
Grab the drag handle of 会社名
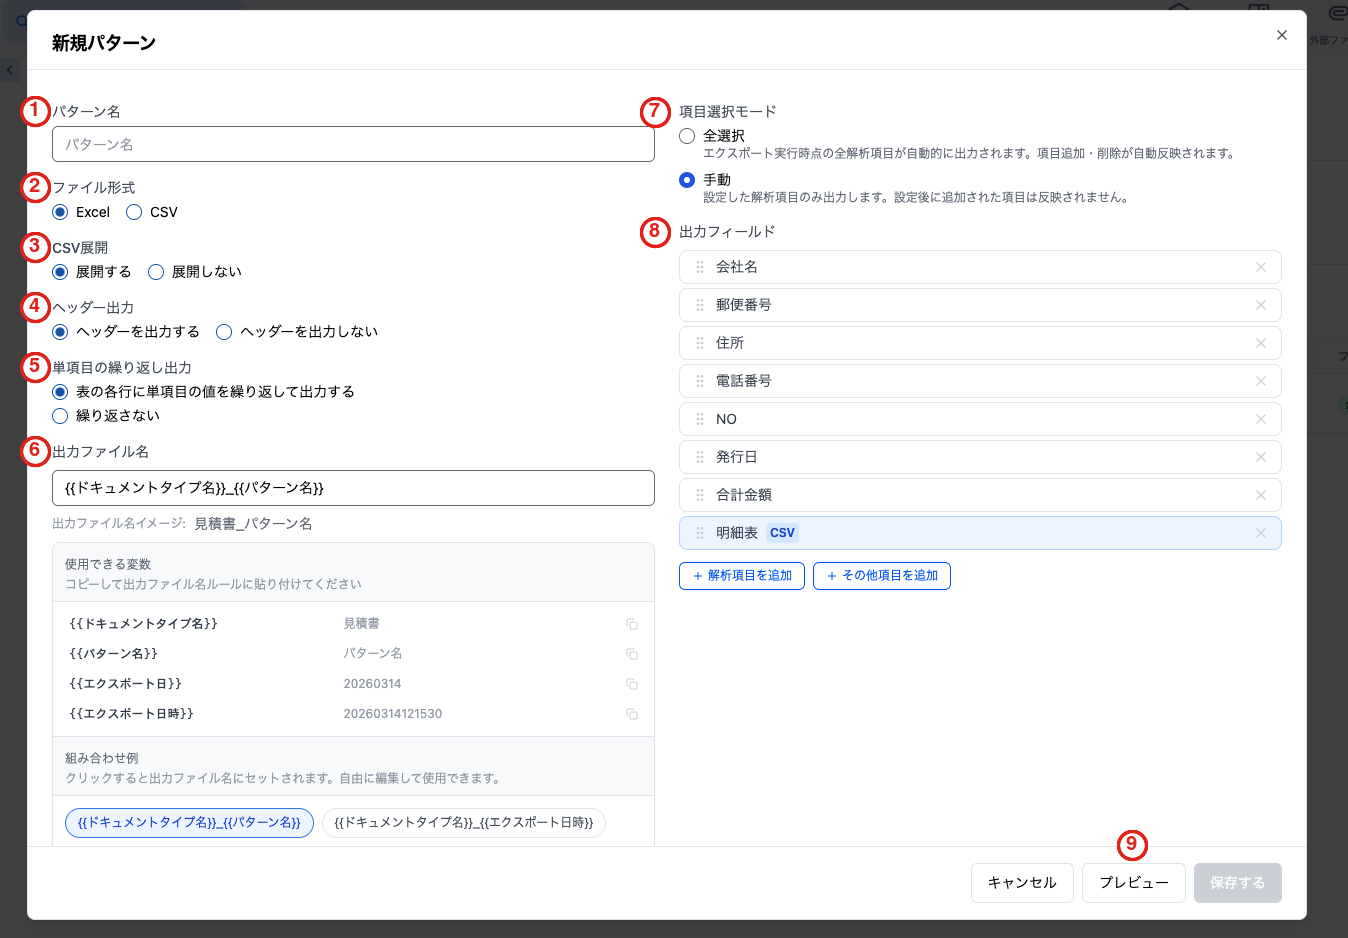700,267
